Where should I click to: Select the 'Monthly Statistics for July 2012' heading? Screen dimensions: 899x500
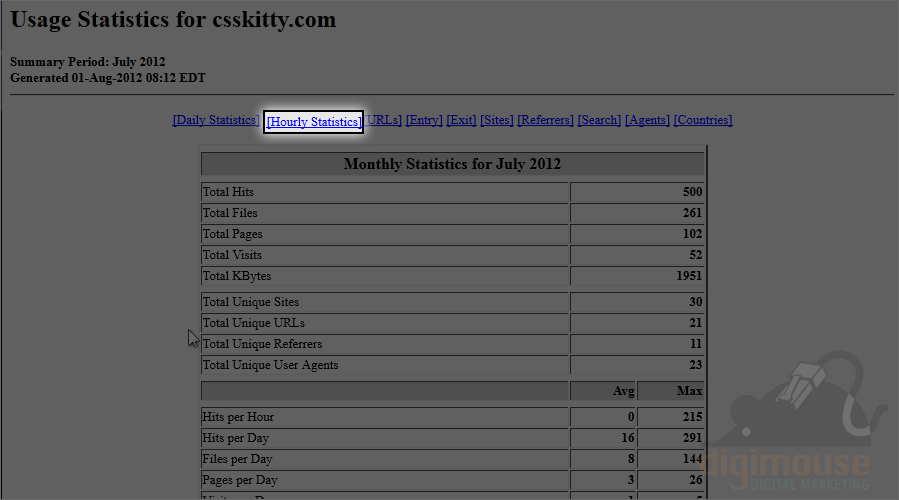[452, 164]
